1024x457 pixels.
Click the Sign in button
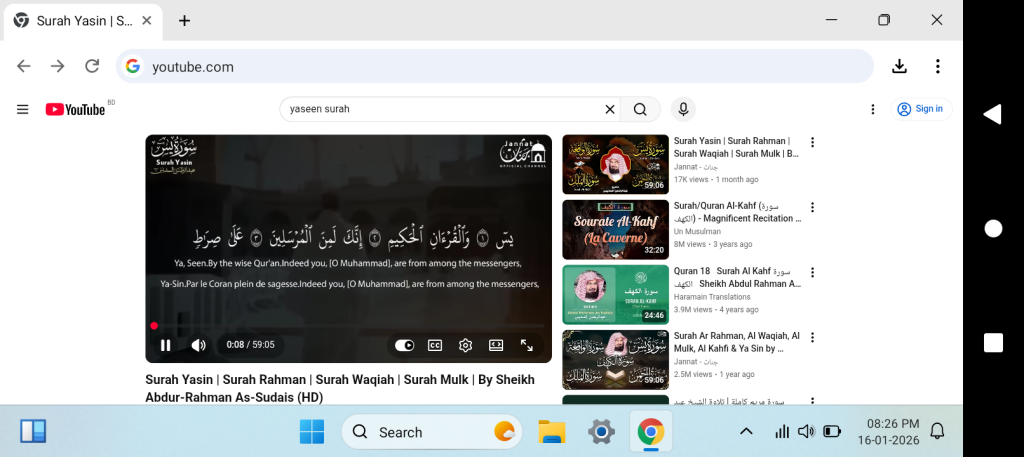click(x=920, y=109)
